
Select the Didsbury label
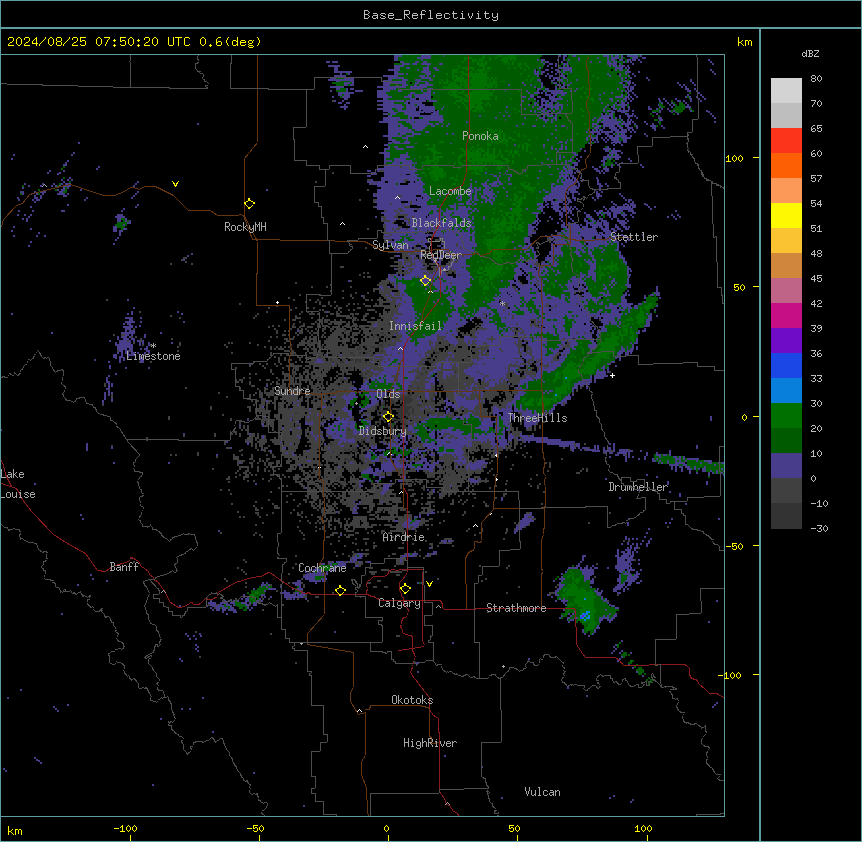383,431
